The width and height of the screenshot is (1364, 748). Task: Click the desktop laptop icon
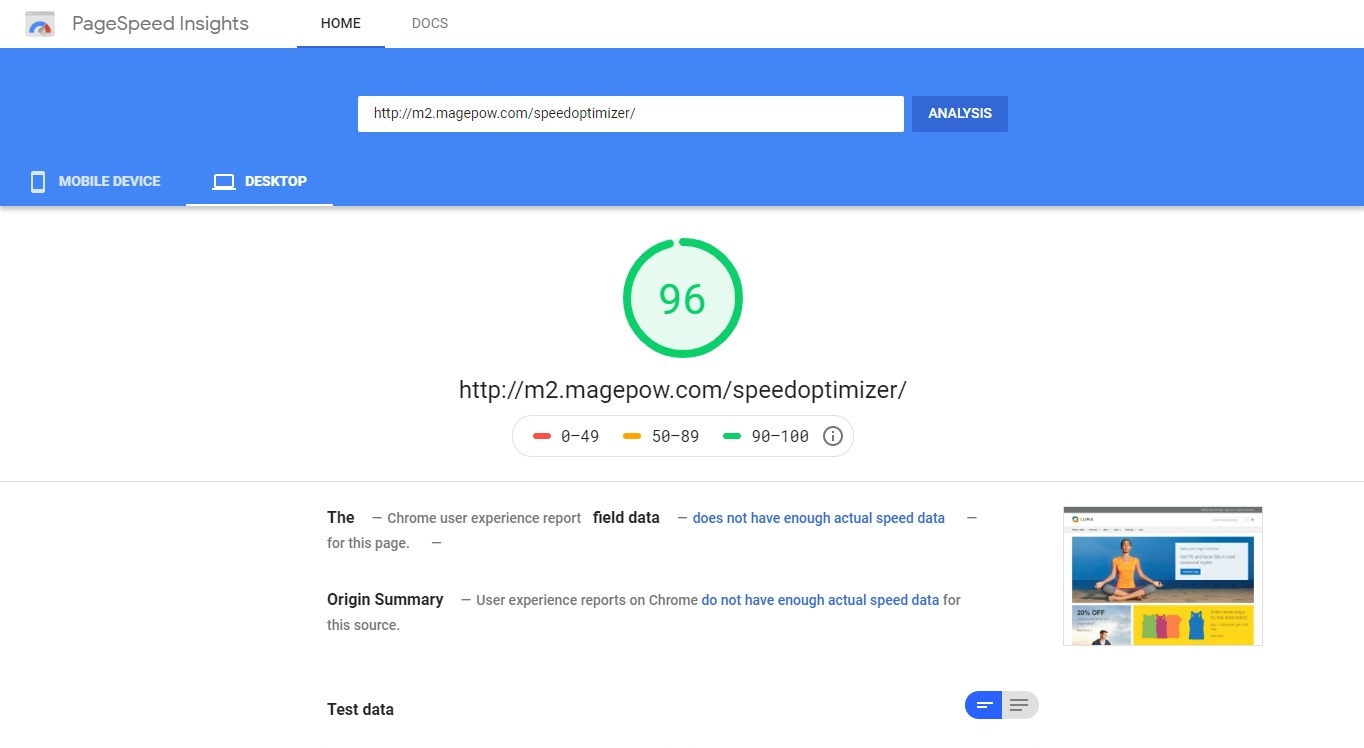[224, 182]
